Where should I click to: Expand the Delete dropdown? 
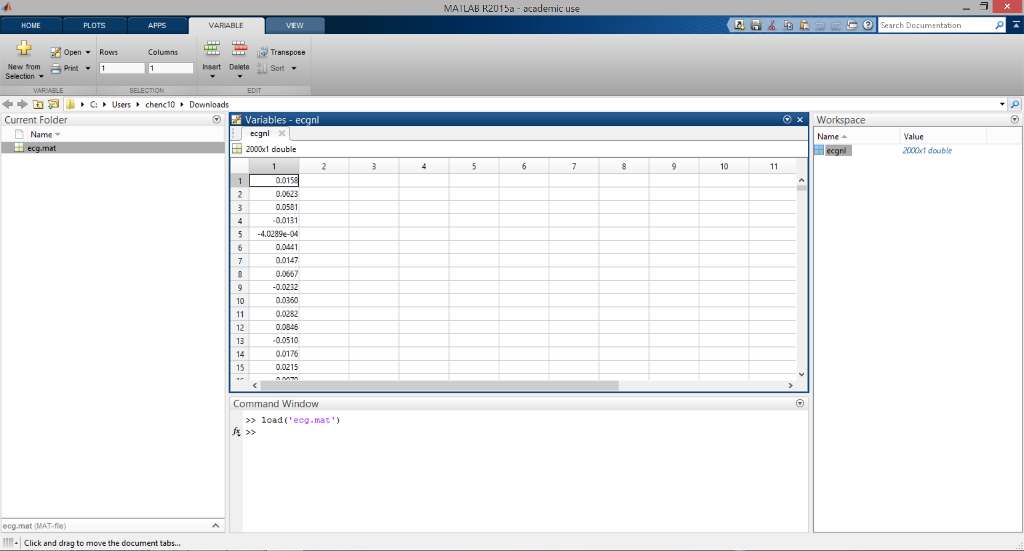click(x=240, y=76)
